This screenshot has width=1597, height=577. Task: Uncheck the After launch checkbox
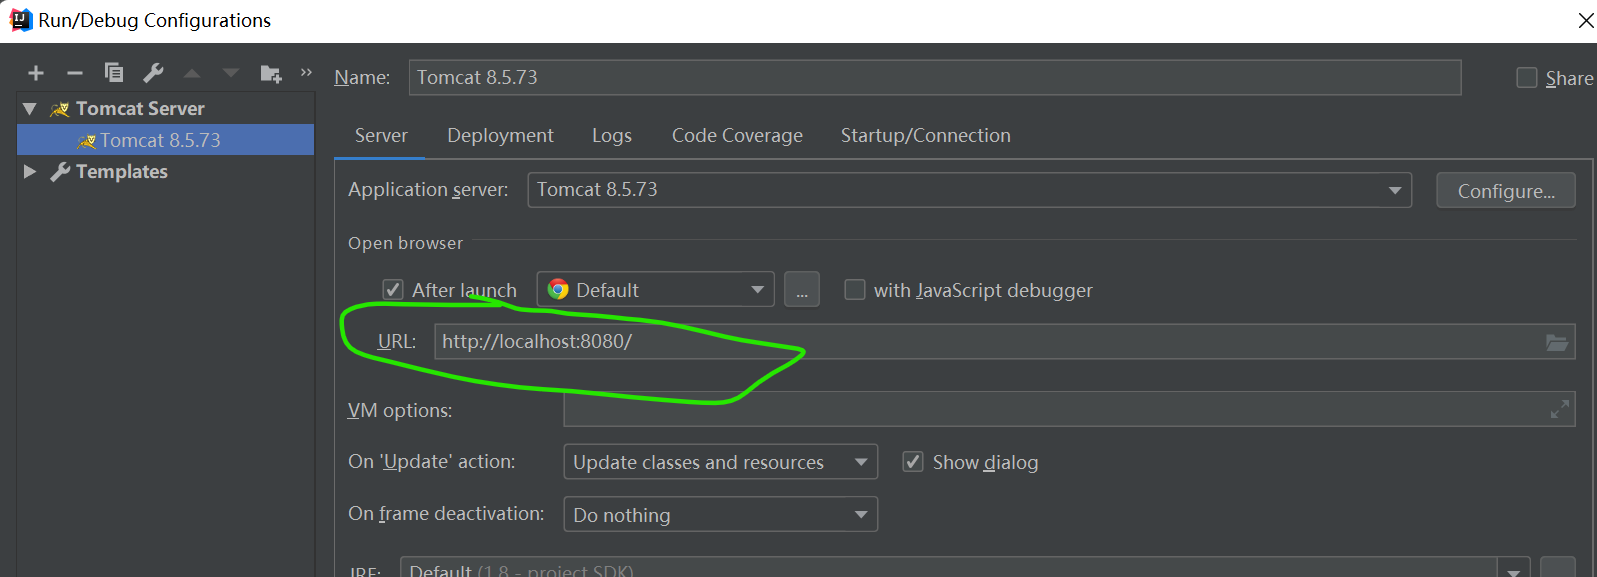[393, 290]
